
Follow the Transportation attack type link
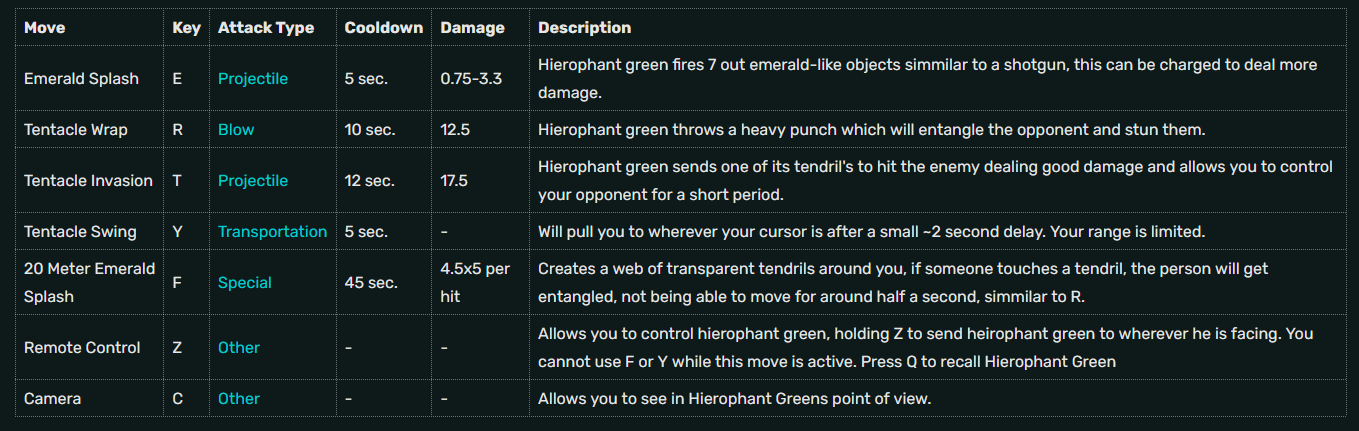click(x=272, y=231)
